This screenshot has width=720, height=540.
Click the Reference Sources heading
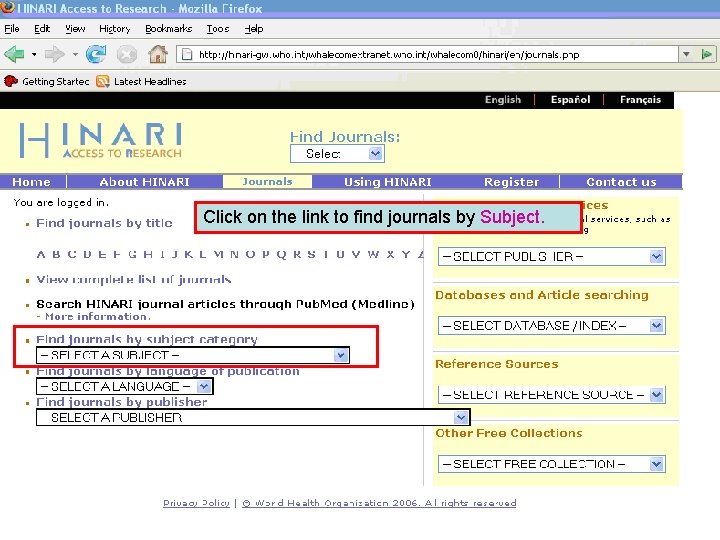[496, 364]
